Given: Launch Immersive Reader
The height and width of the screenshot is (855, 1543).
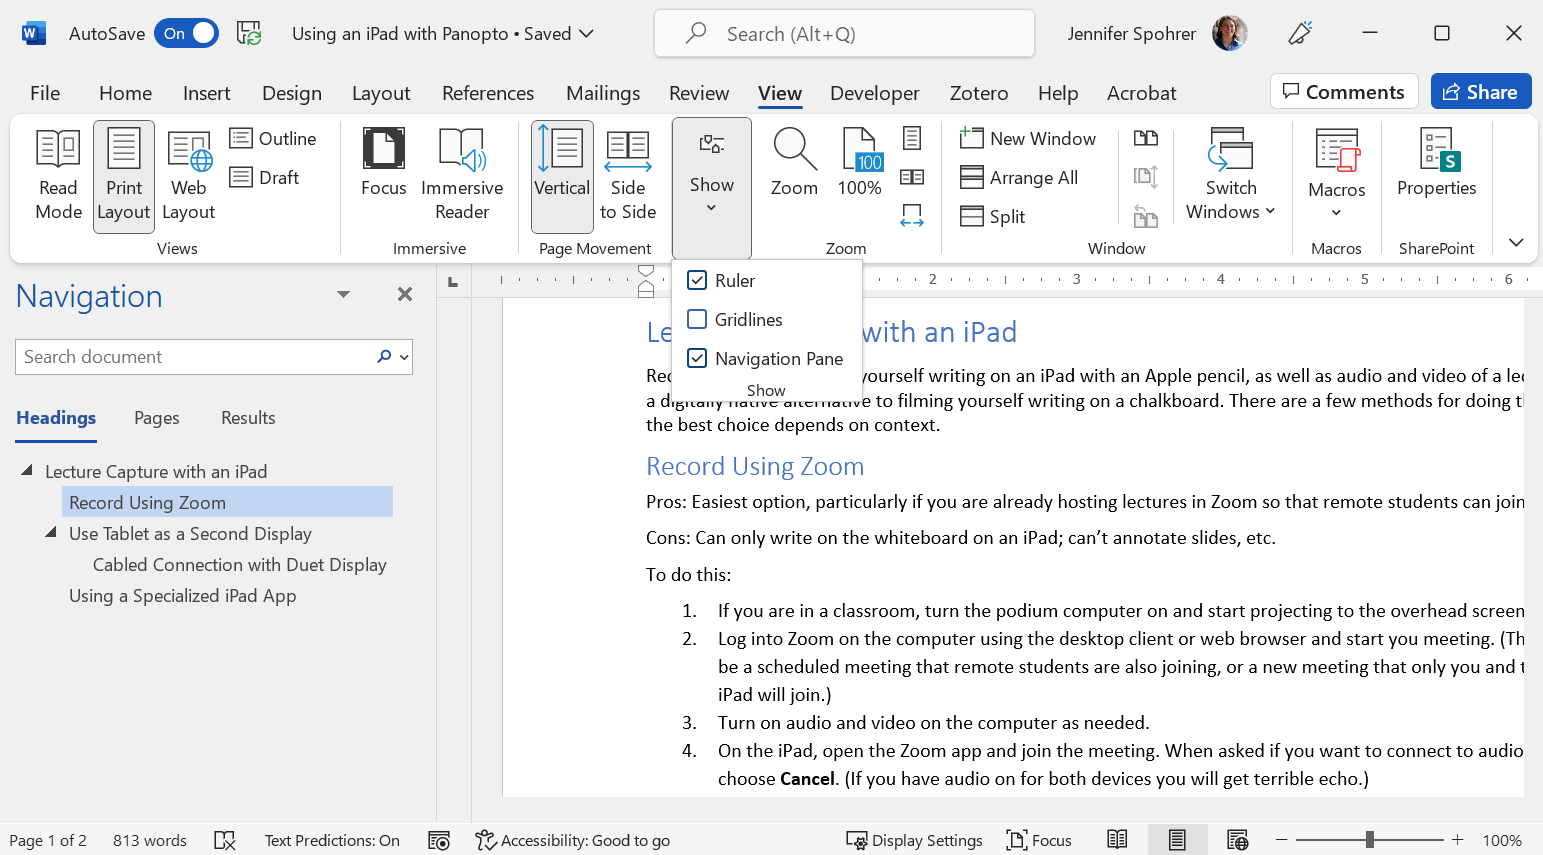Looking at the screenshot, I should [462, 176].
